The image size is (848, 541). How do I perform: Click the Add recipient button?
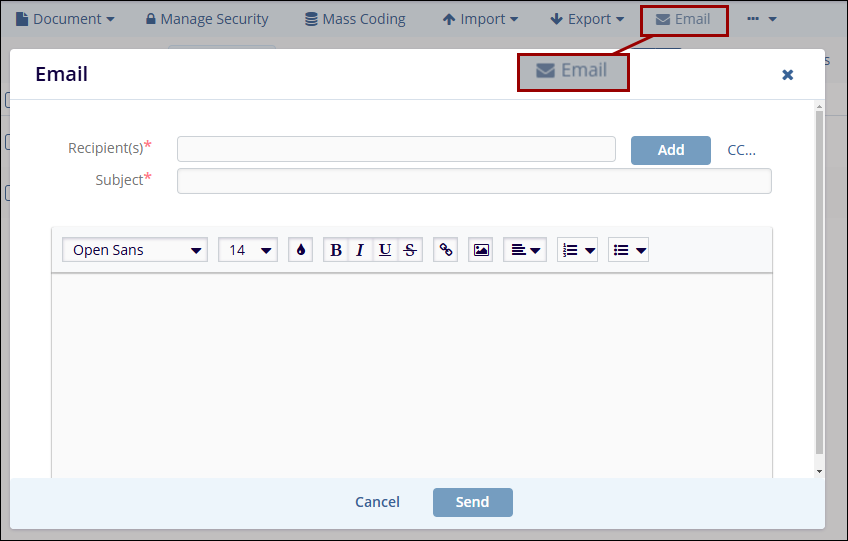pos(670,150)
